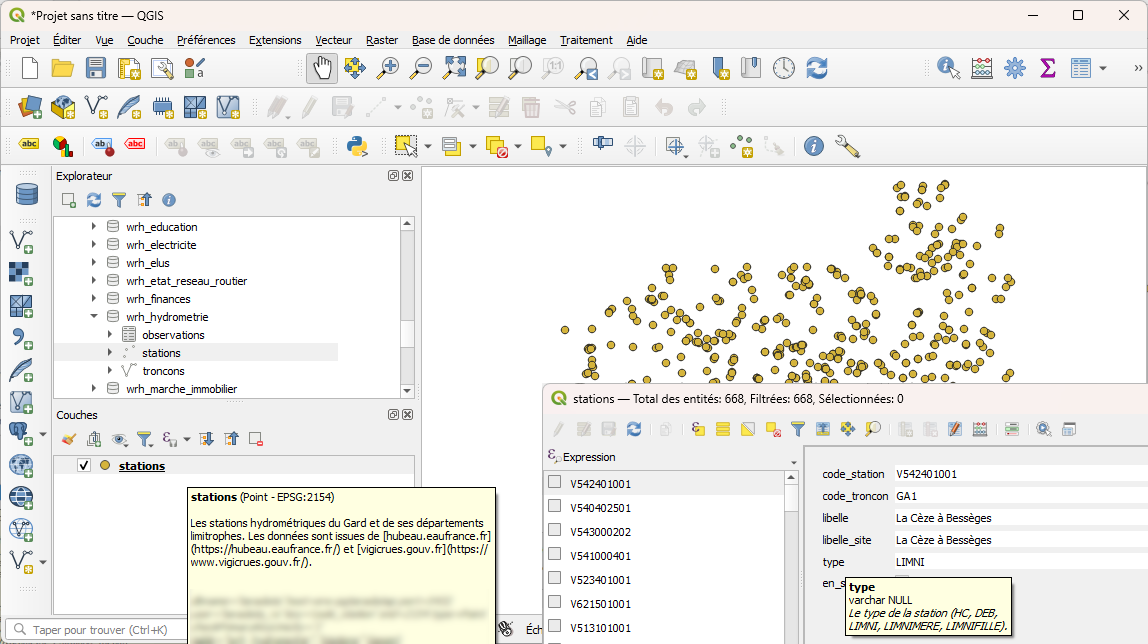Image resolution: width=1148 pixels, height=644 pixels.
Task: Open the temporal controller clock icon
Action: click(783, 68)
